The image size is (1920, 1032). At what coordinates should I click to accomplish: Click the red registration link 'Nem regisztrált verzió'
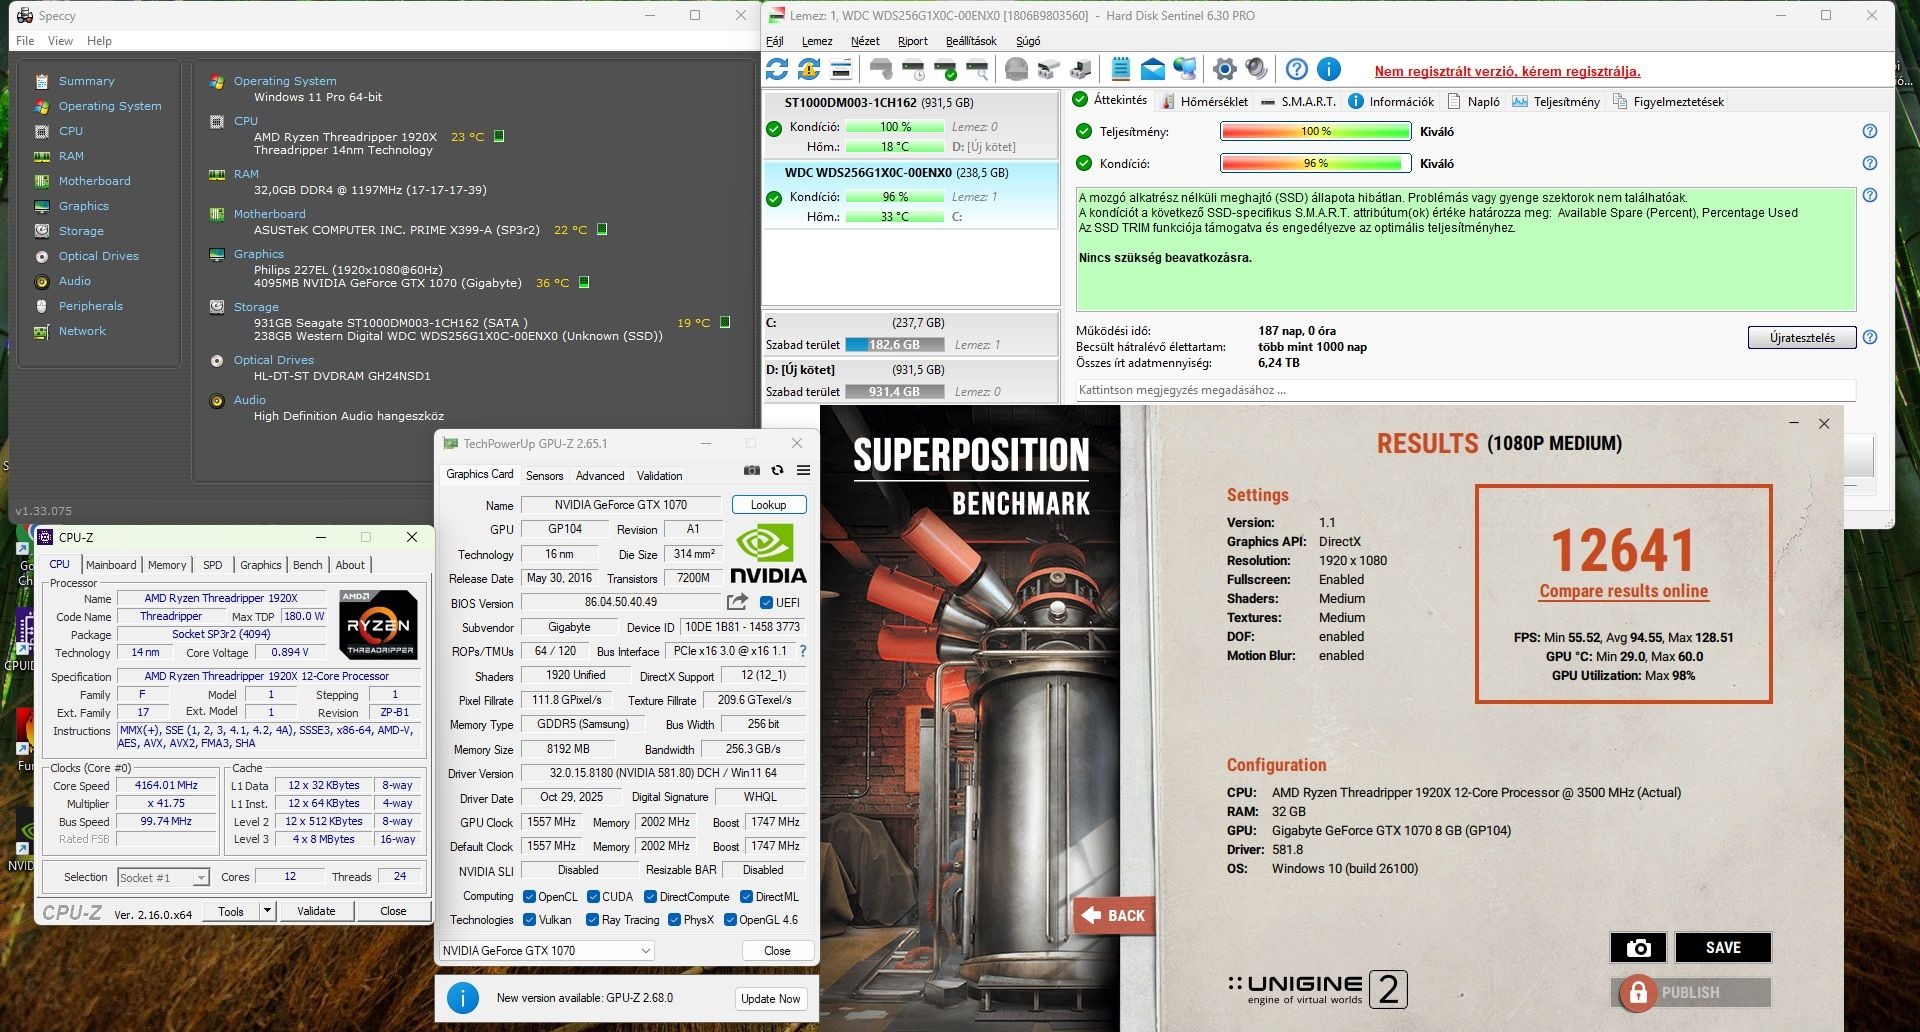pyautogui.click(x=1507, y=71)
